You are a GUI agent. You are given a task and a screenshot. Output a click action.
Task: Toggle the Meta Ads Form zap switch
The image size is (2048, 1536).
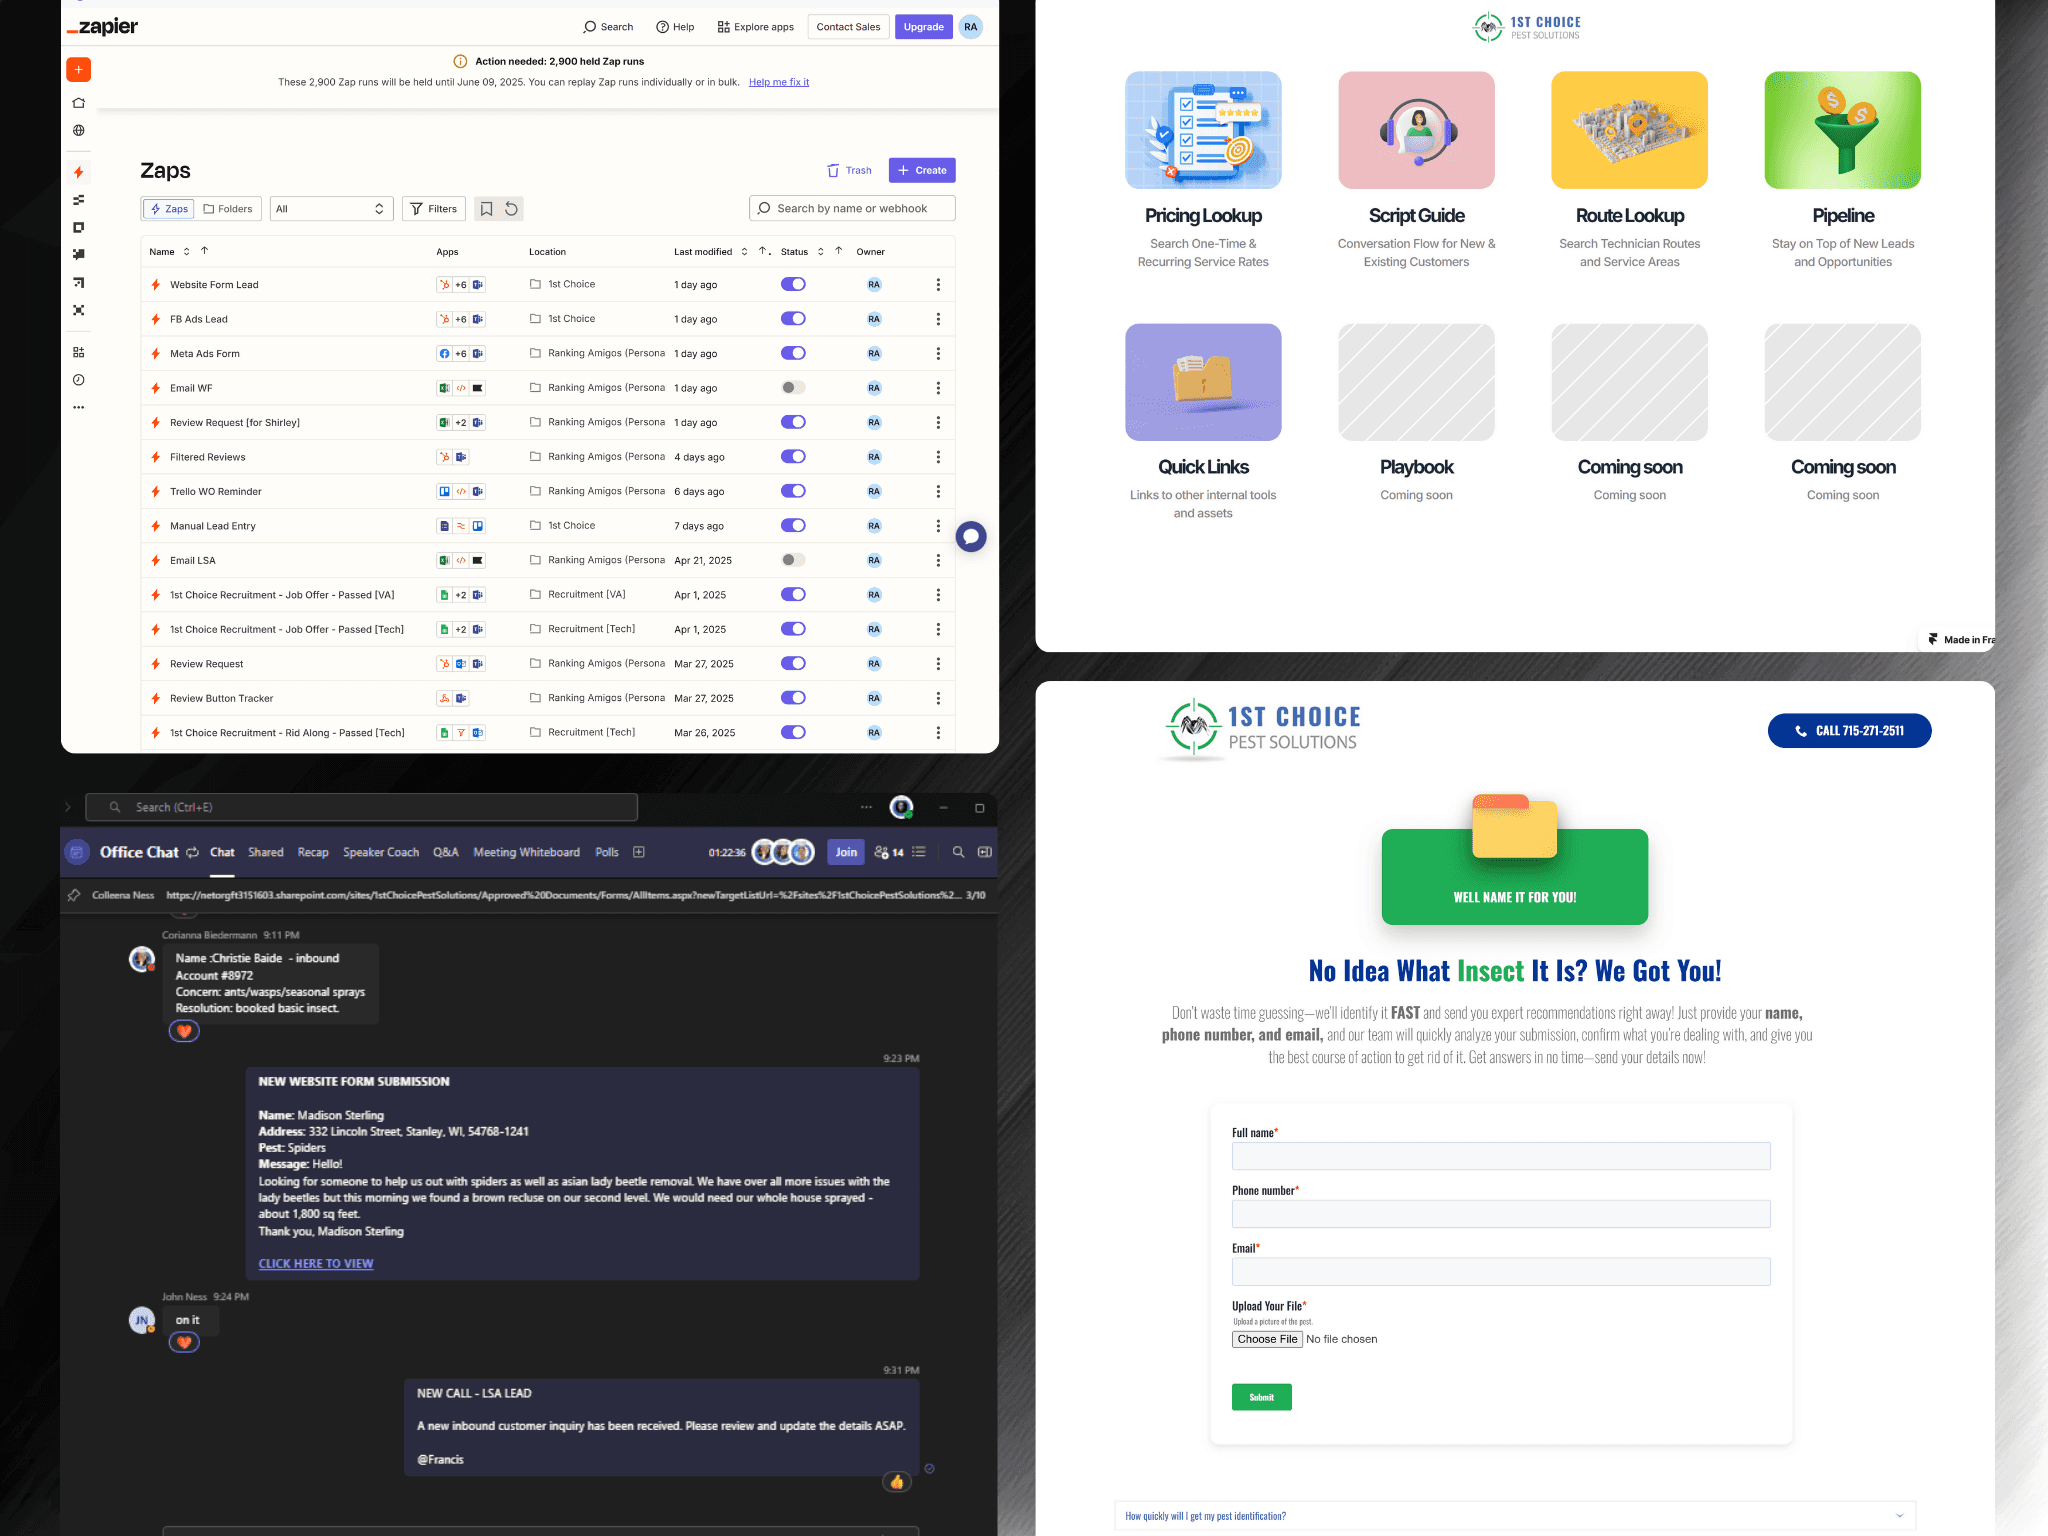tap(793, 353)
